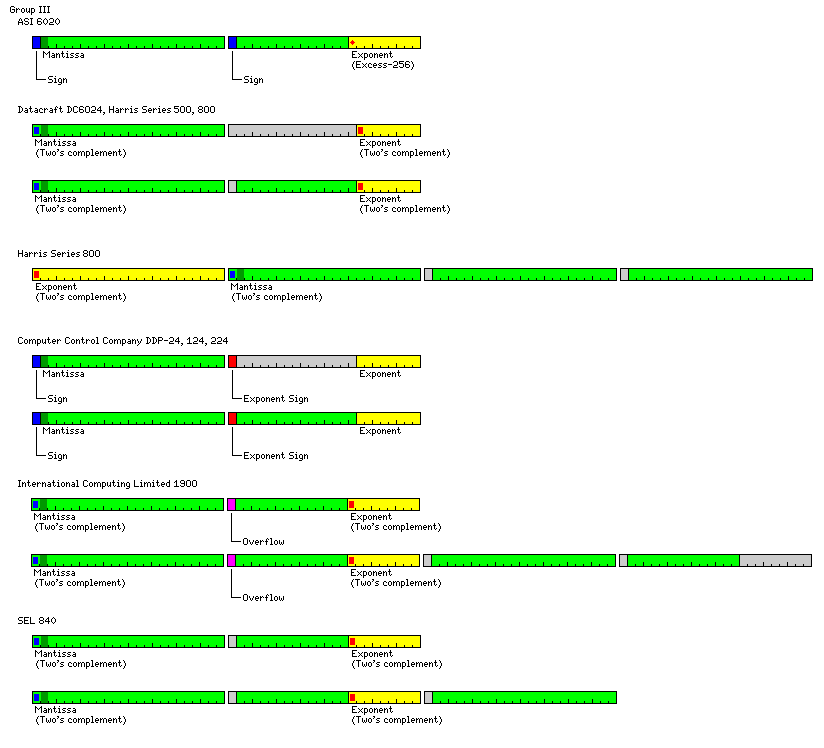Select third word bar of the second SEL 840 format
Screen dimensions: 824x748
click(520, 698)
